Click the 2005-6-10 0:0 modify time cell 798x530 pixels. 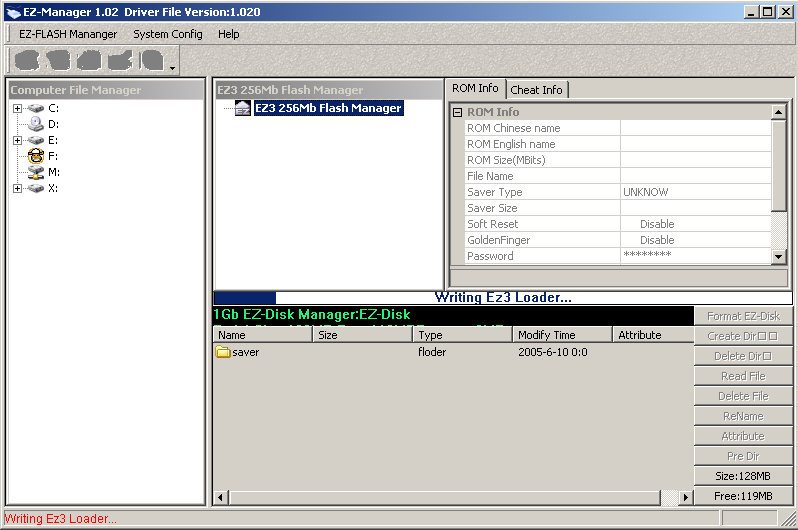(553, 352)
